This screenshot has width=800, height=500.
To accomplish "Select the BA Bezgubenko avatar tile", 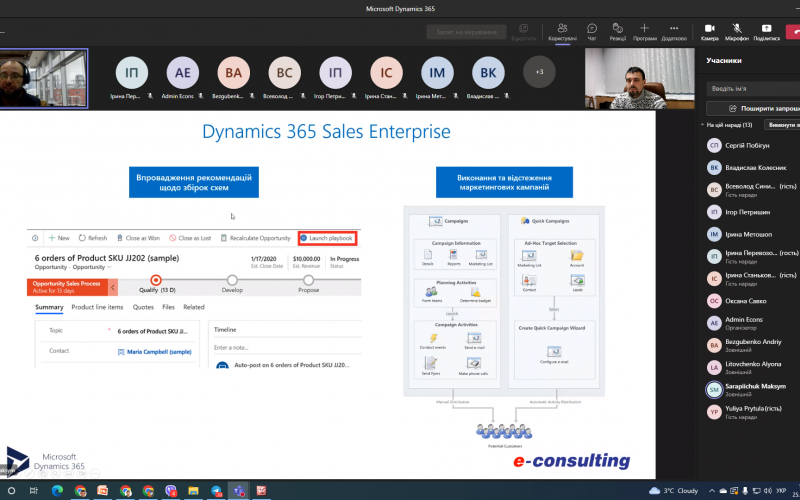I will [234, 72].
